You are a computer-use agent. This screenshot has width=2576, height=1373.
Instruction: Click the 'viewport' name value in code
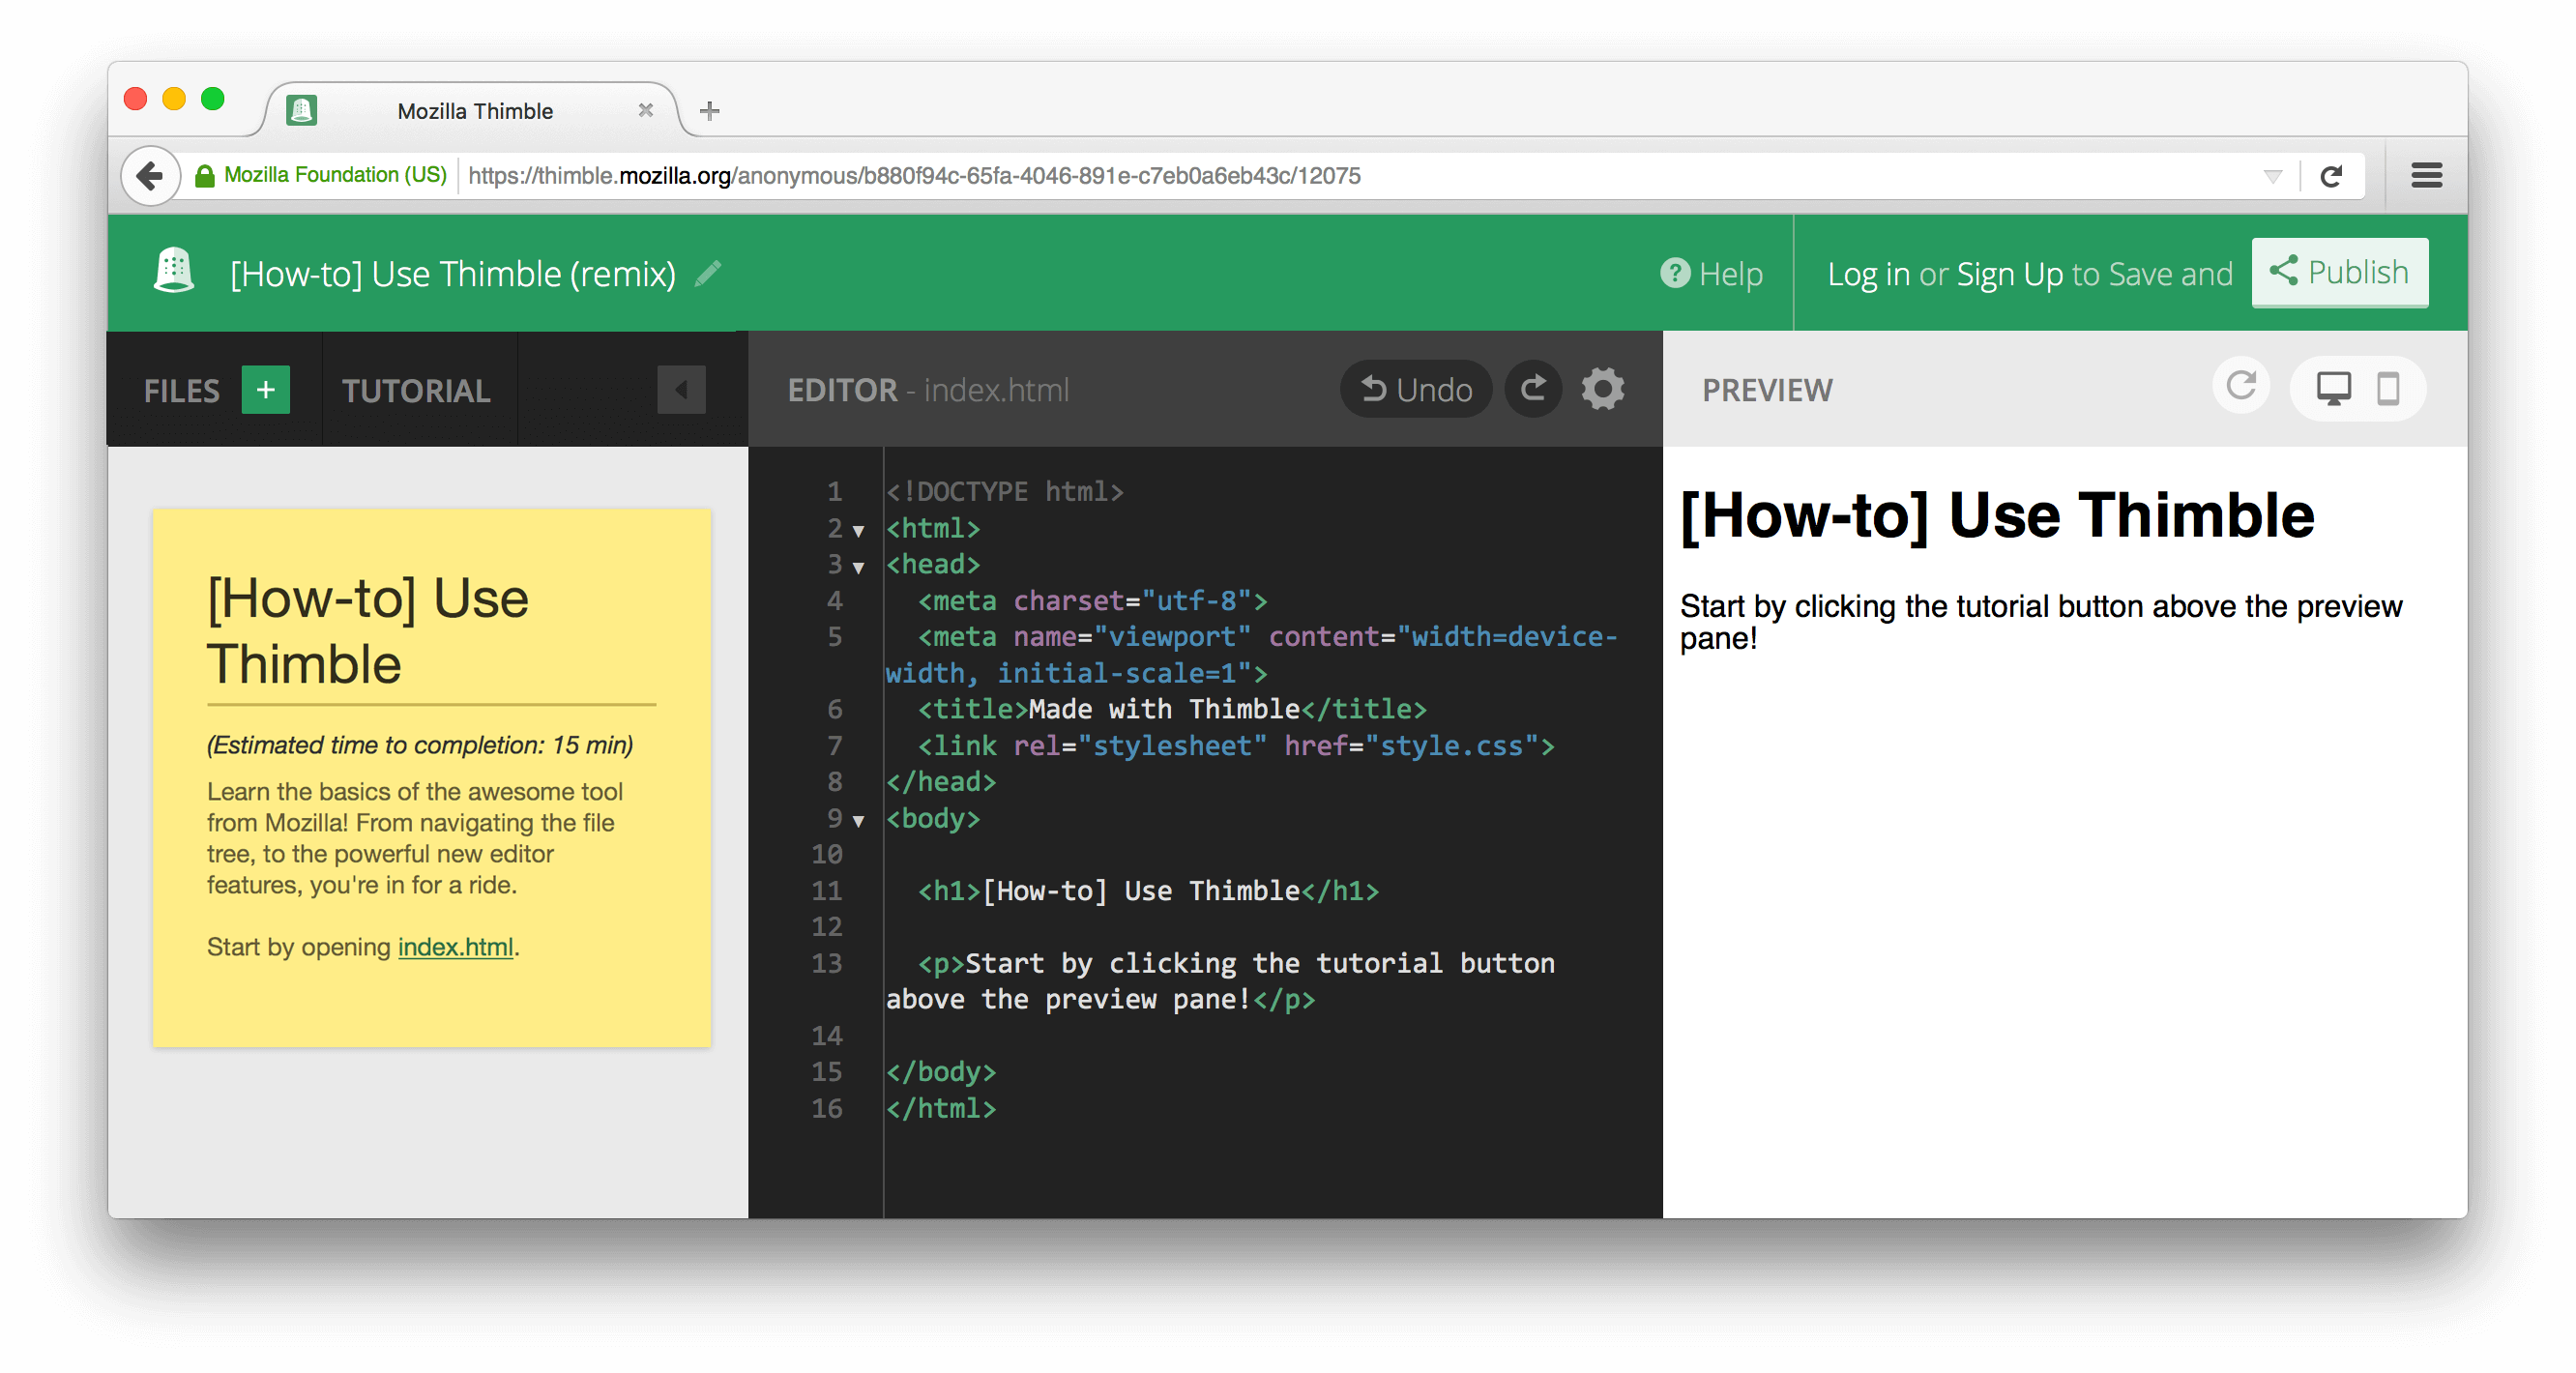1172,636
